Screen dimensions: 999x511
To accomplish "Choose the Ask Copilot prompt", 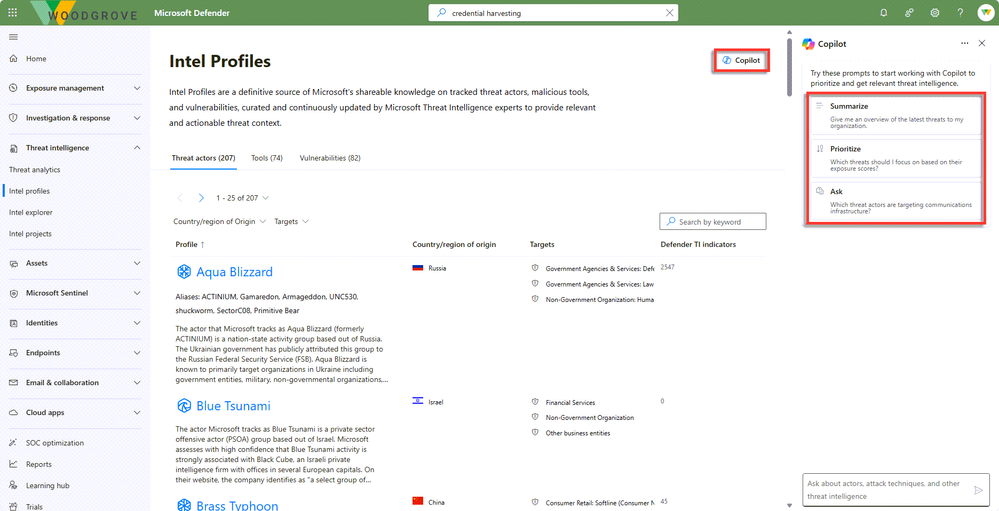I will 895,201.
